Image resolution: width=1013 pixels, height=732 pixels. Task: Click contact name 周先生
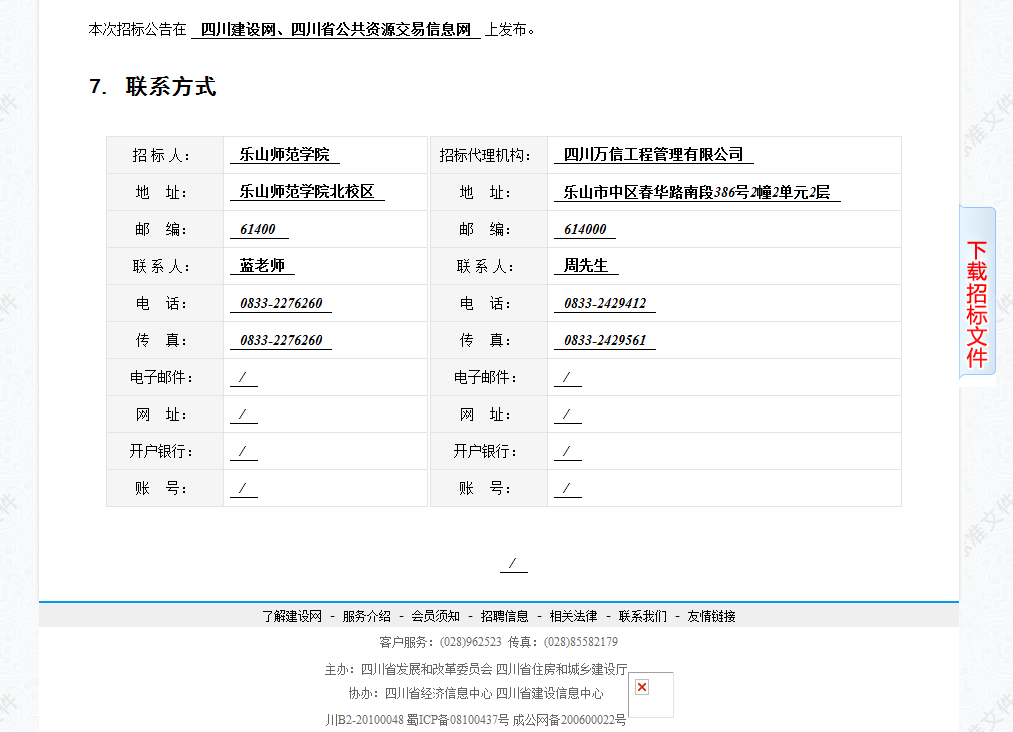[586, 266]
